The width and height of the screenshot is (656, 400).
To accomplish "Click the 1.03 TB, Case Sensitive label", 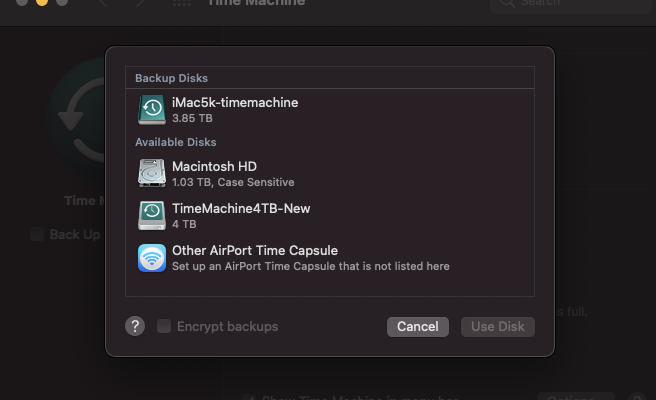I will pos(233,182).
